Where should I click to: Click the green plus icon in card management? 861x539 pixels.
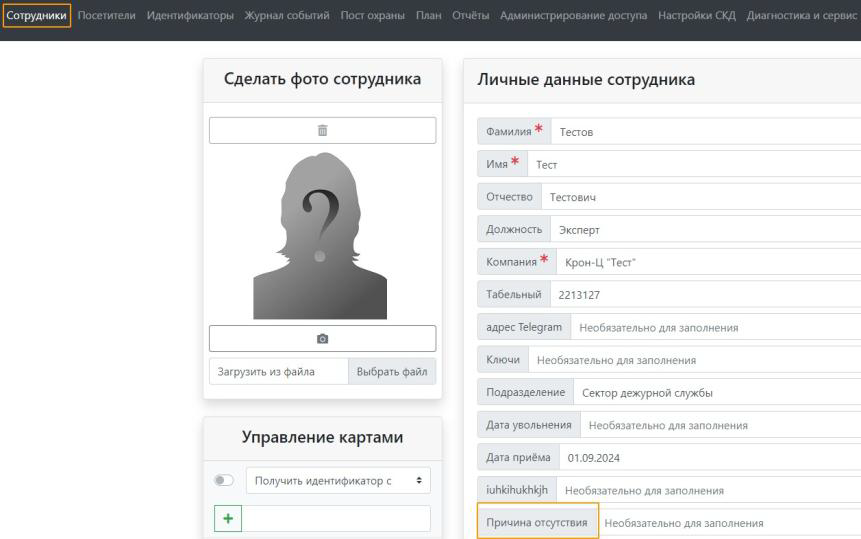click(229, 518)
